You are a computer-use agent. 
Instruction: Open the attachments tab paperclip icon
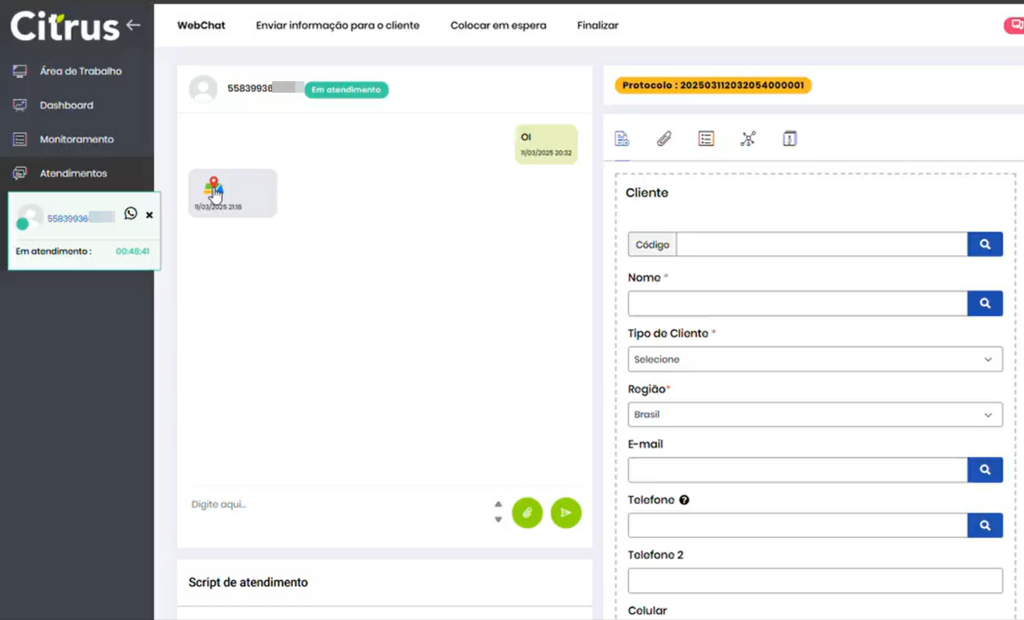(664, 139)
